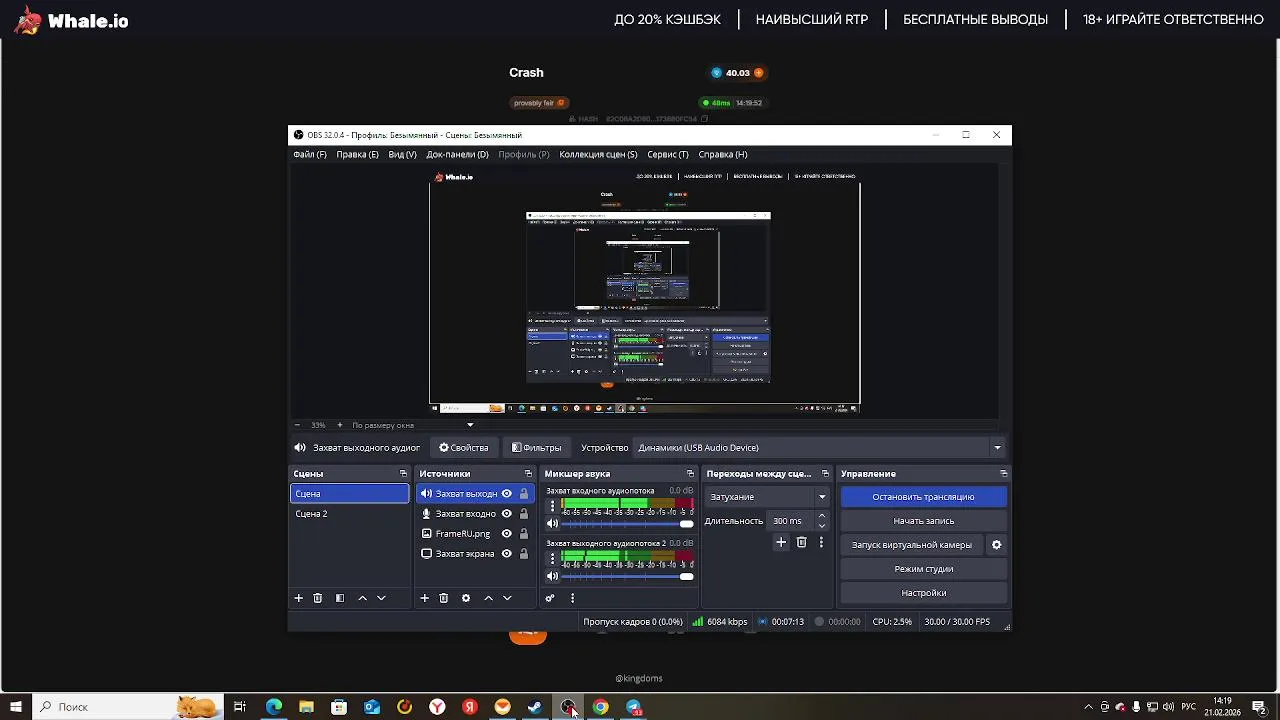Hide 'Захват входно' source eye icon
This screenshot has width=1280, height=720.
point(507,514)
